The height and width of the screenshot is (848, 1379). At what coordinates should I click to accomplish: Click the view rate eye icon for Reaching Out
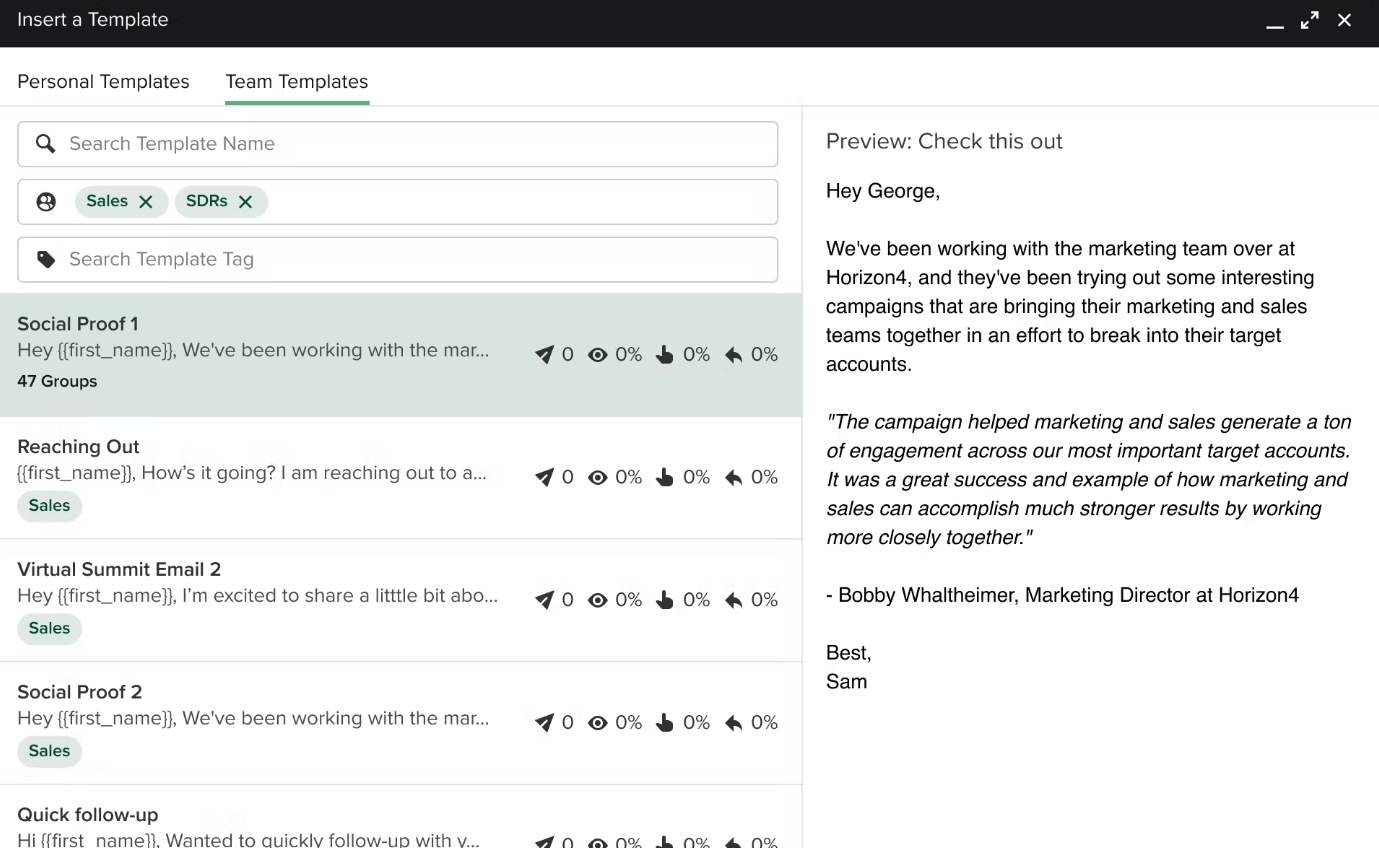point(598,478)
